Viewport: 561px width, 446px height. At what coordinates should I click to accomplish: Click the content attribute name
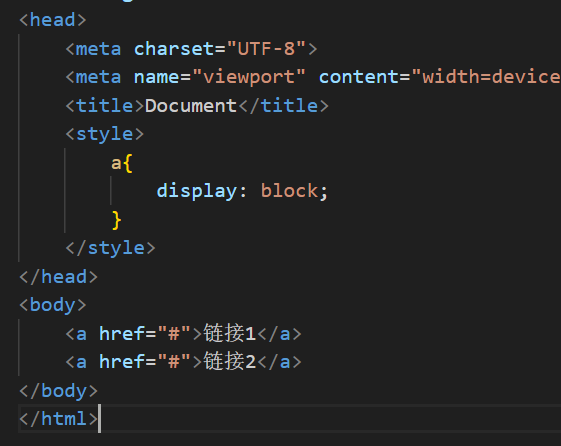(x=358, y=77)
